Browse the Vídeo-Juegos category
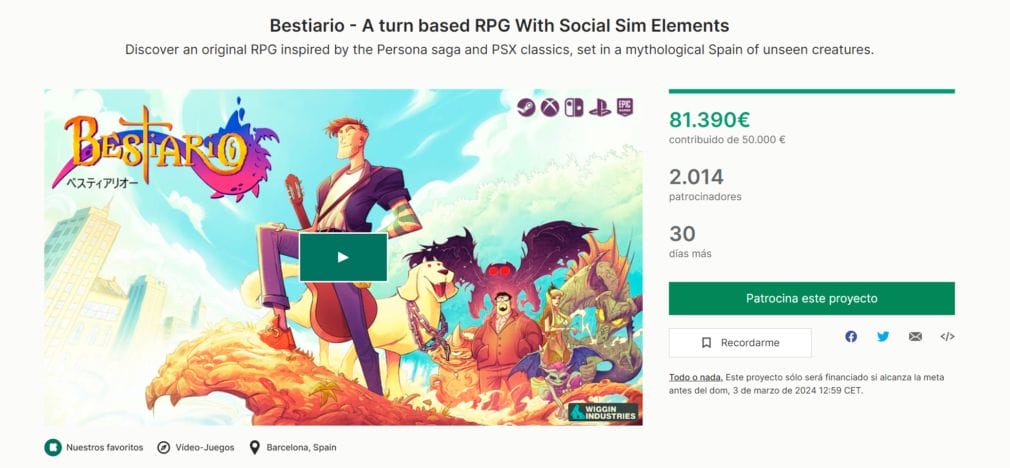Screen dimensions: 1010x468 [204, 447]
